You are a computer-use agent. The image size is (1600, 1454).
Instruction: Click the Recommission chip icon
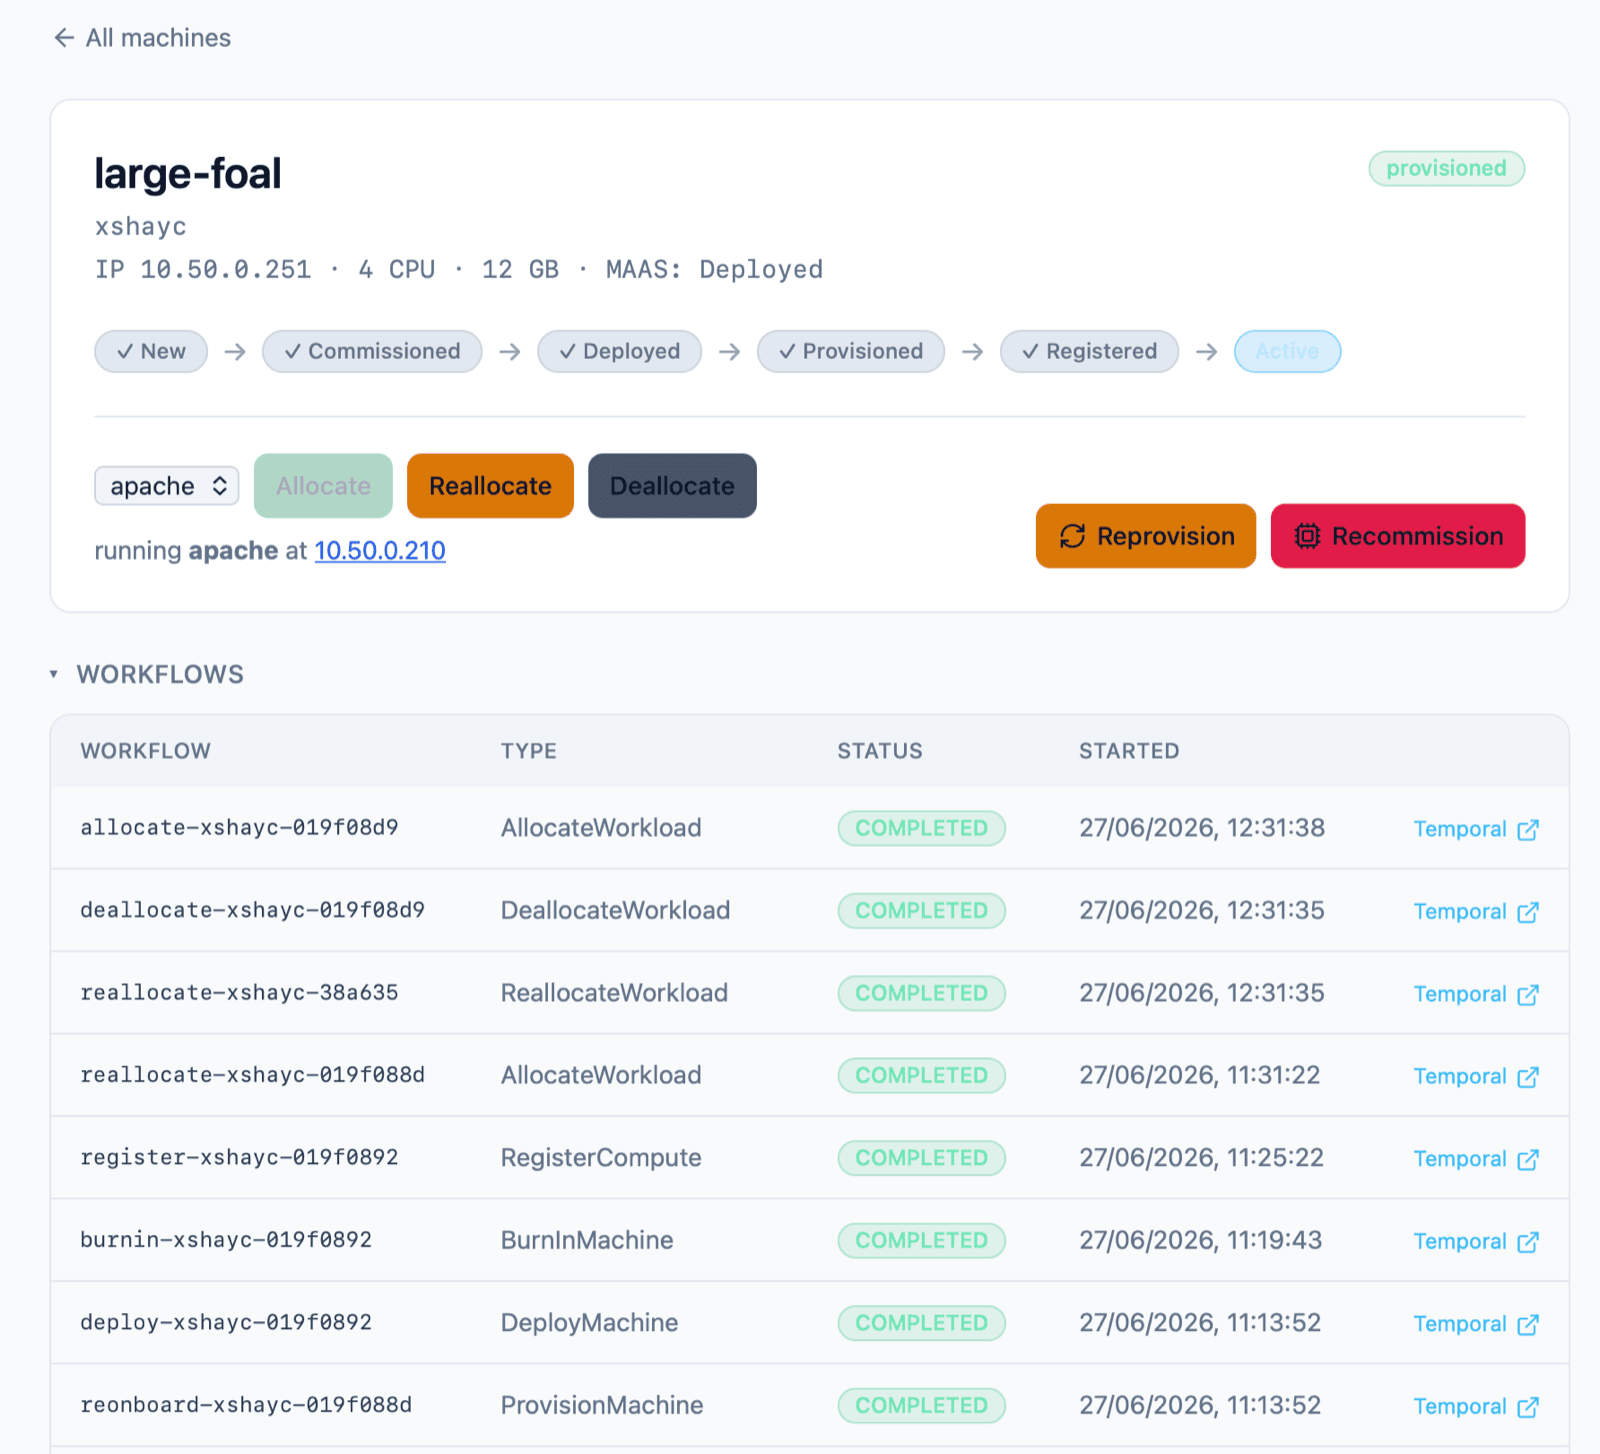click(x=1307, y=536)
